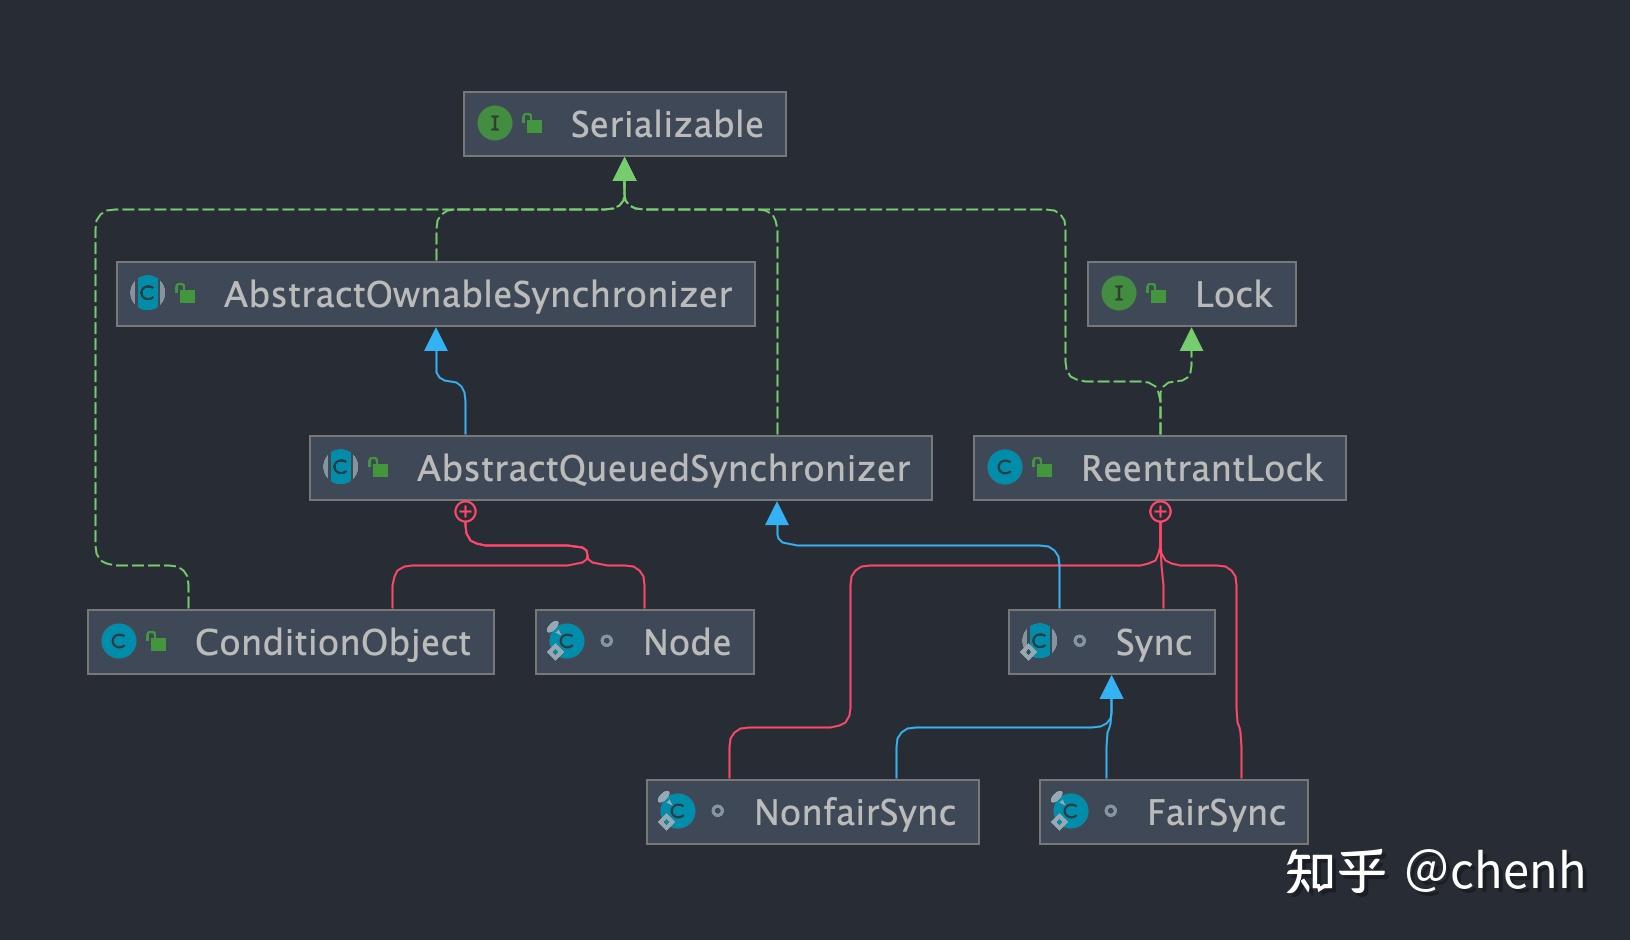This screenshot has height=940, width=1630.
Task: Select the 'Serializable' label text
Action: 667,125
